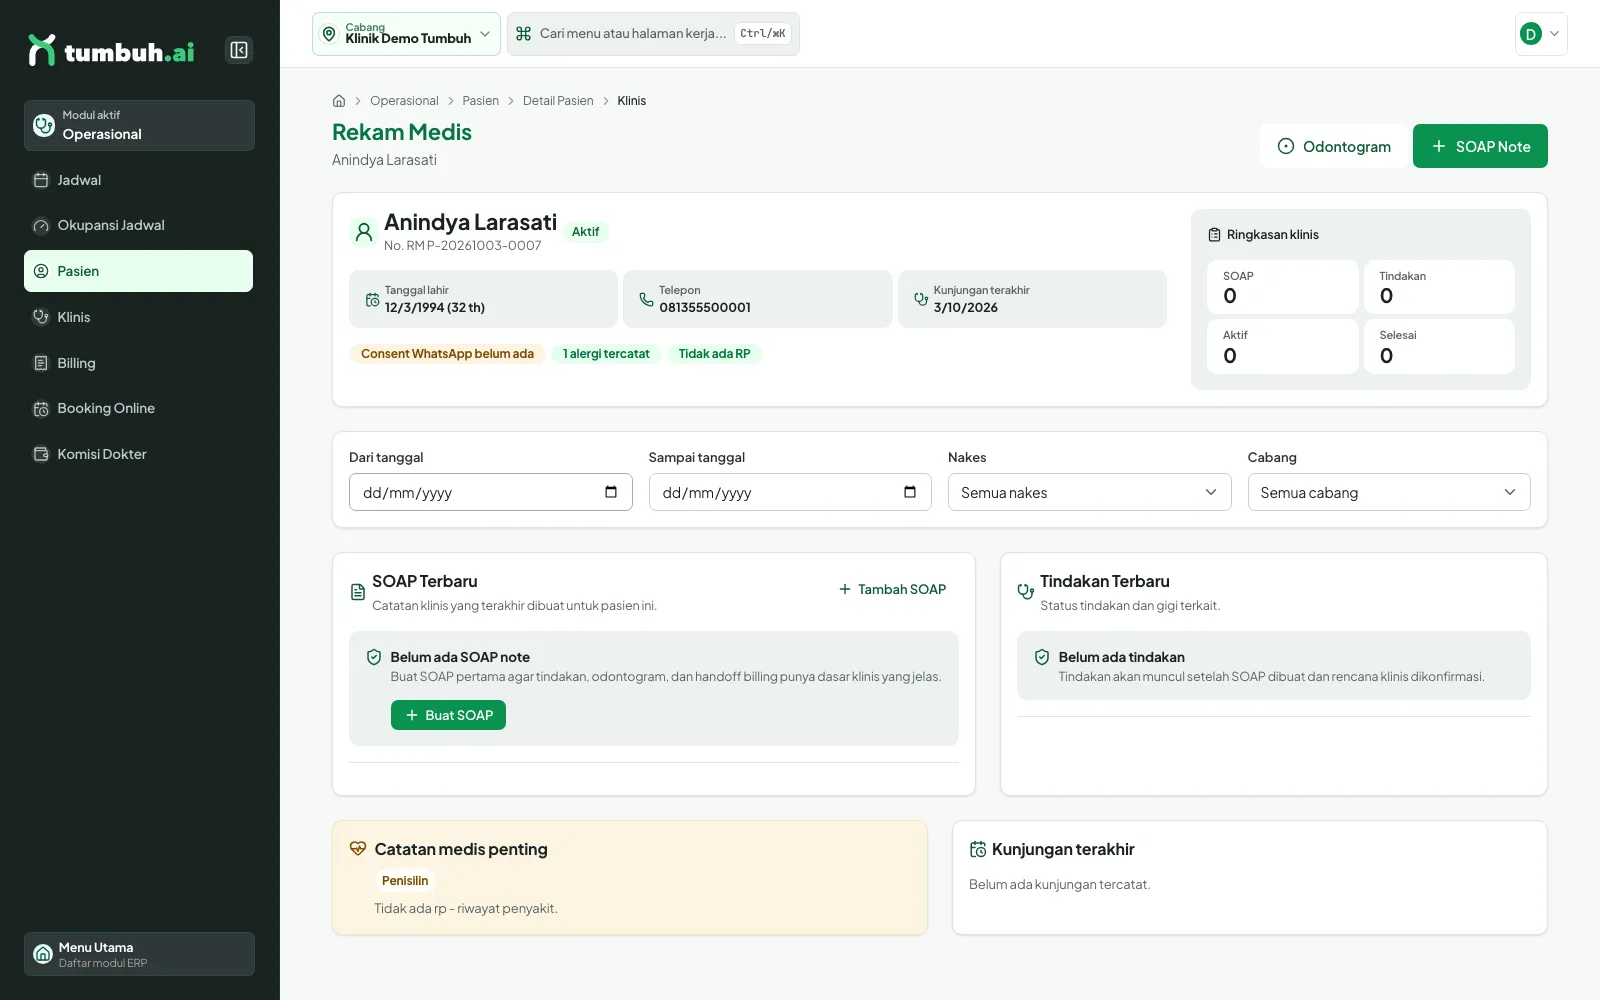This screenshot has height=1000, width=1600.
Task: Click the Buat SOAP button
Action: (x=448, y=715)
